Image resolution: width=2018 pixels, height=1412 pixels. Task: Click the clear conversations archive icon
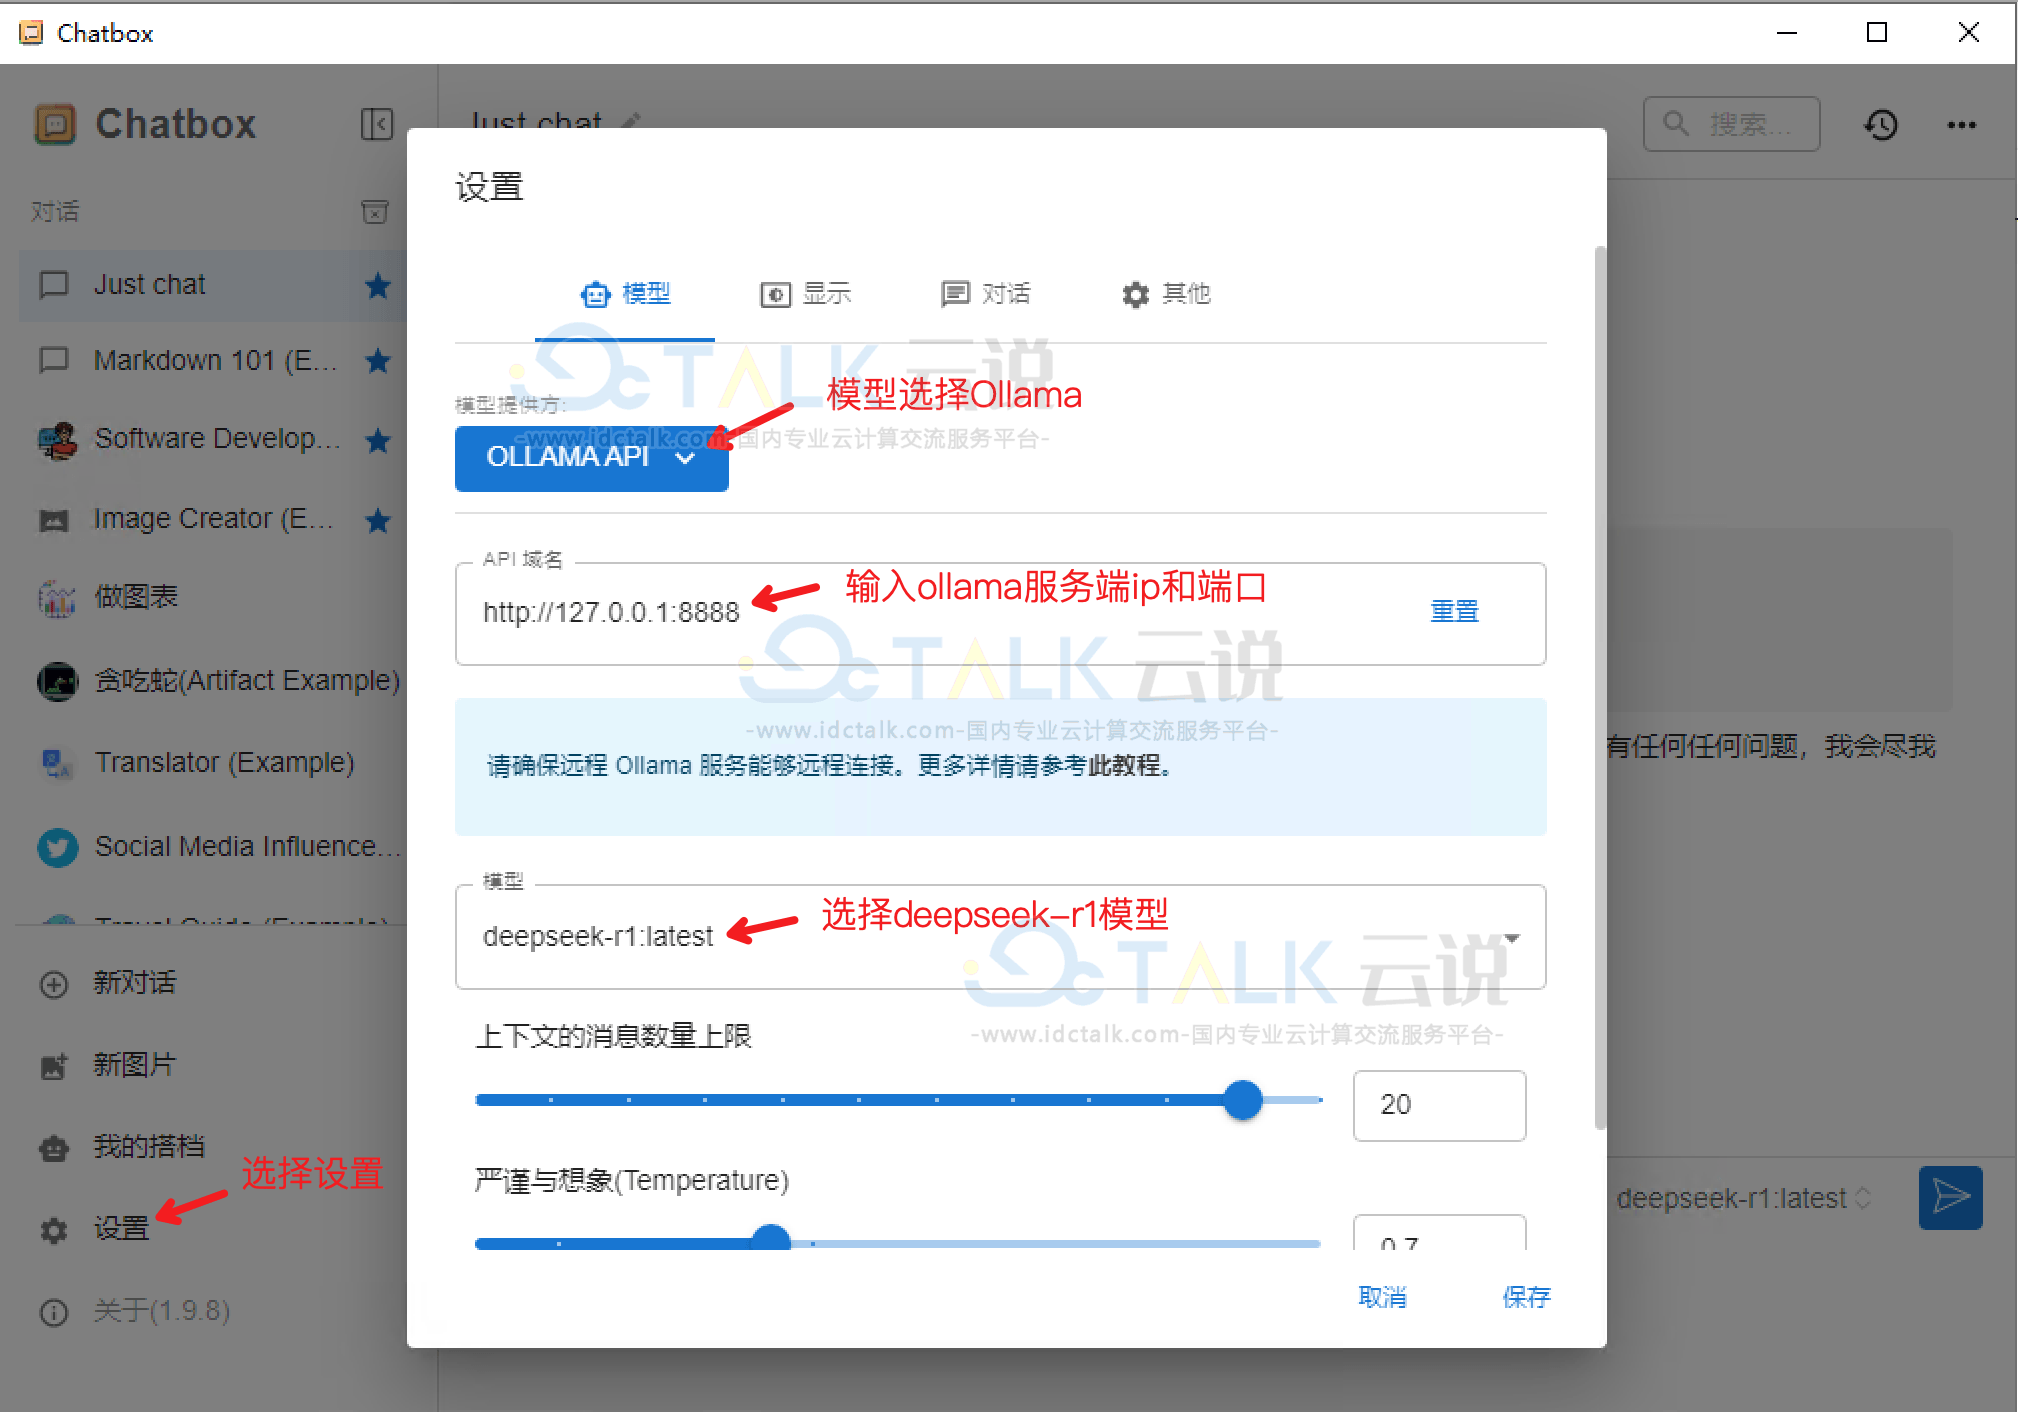pos(375,211)
